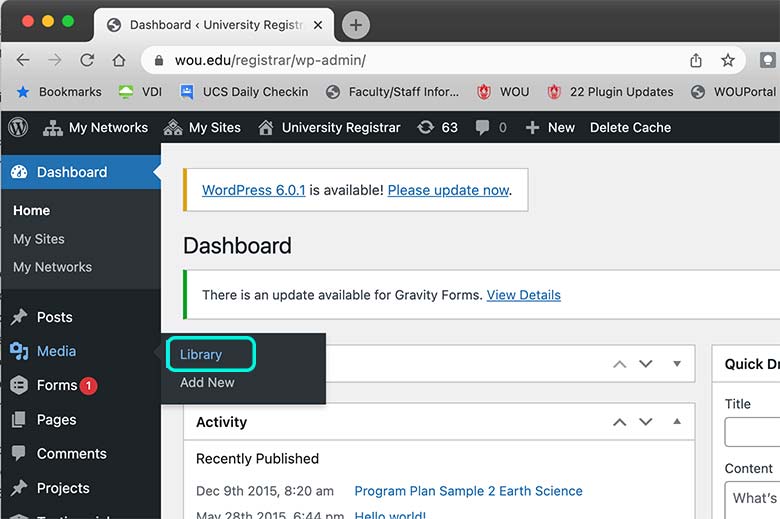Click the Quick Draft Content box

[752, 500]
